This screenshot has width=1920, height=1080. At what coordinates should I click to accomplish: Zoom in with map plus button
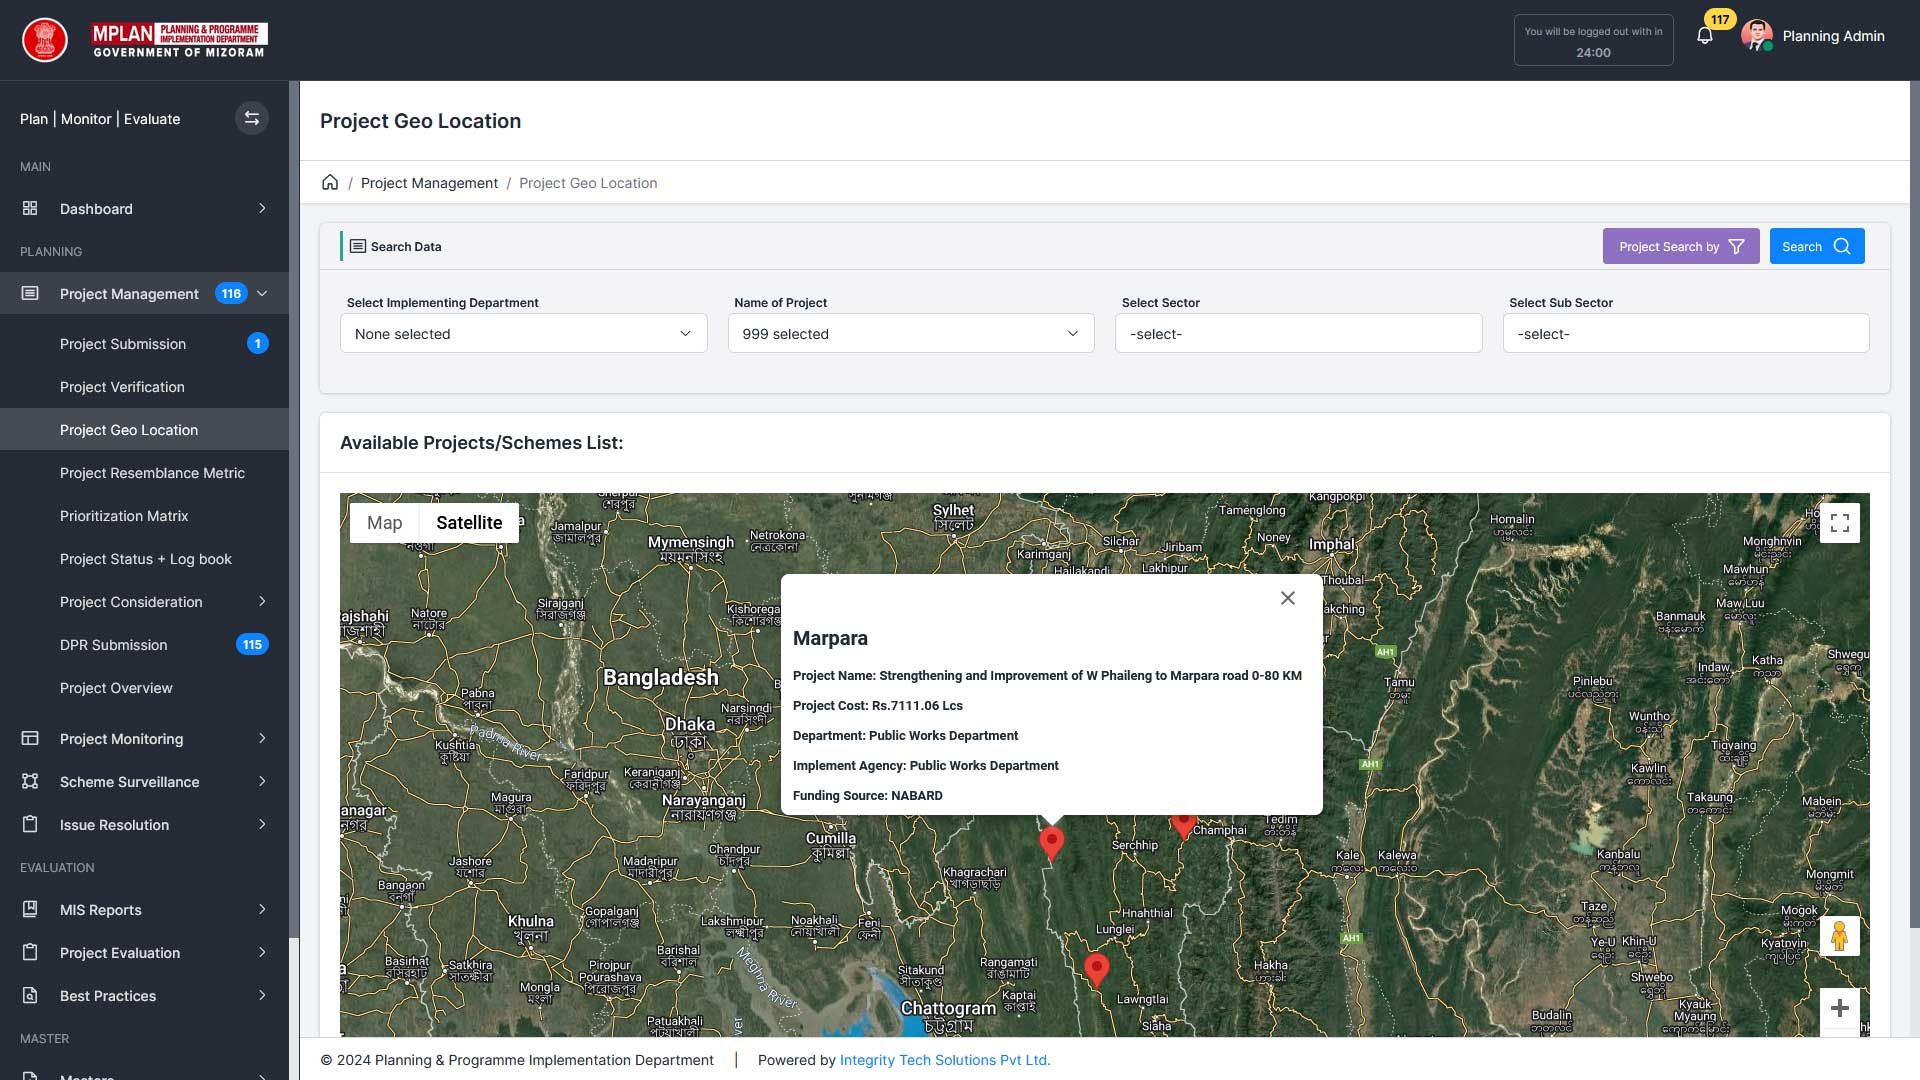pos(1839,1008)
